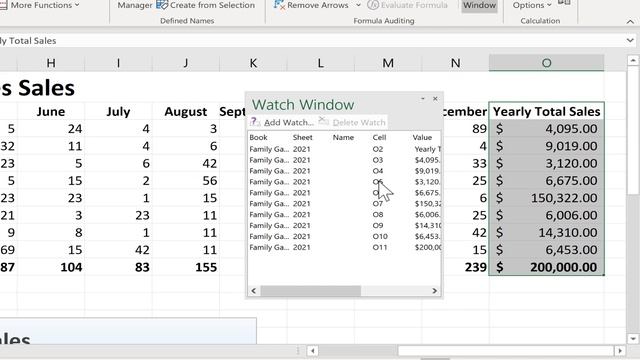Click the August header cell
Screen dimensions: 640x360
click(186, 111)
